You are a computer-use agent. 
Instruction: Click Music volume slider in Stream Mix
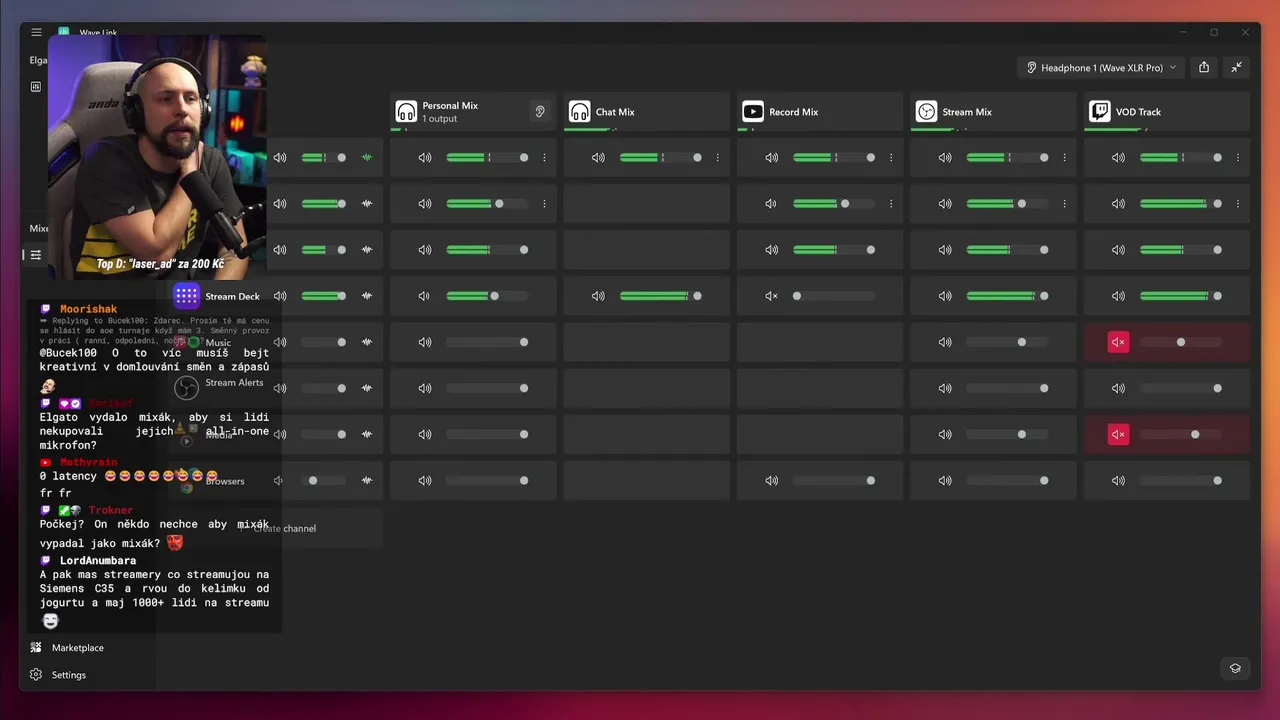click(1008, 342)
